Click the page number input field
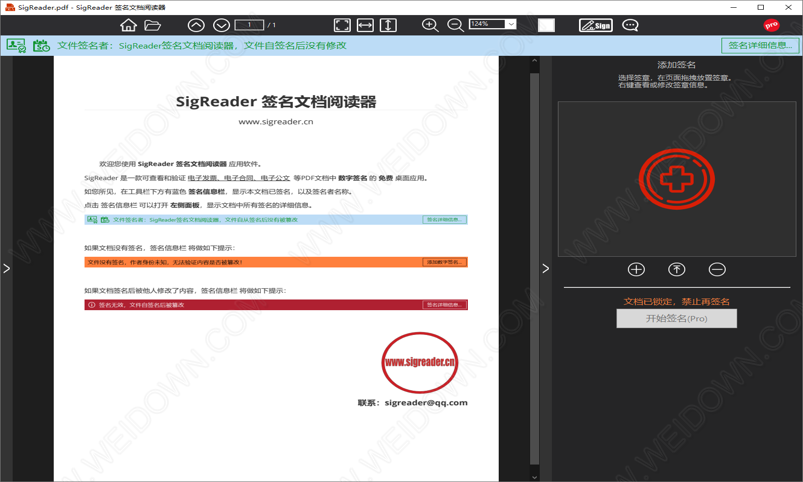 click(x=249, y=25)
